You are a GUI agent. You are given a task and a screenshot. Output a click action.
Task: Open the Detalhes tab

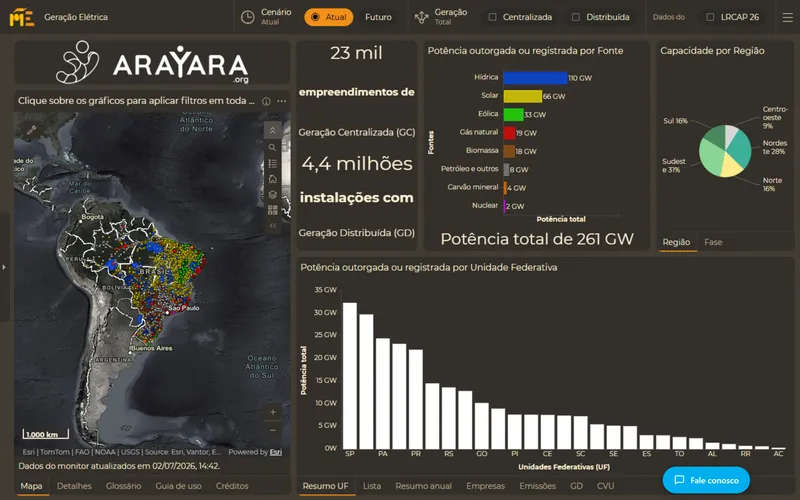pos(74,486)
